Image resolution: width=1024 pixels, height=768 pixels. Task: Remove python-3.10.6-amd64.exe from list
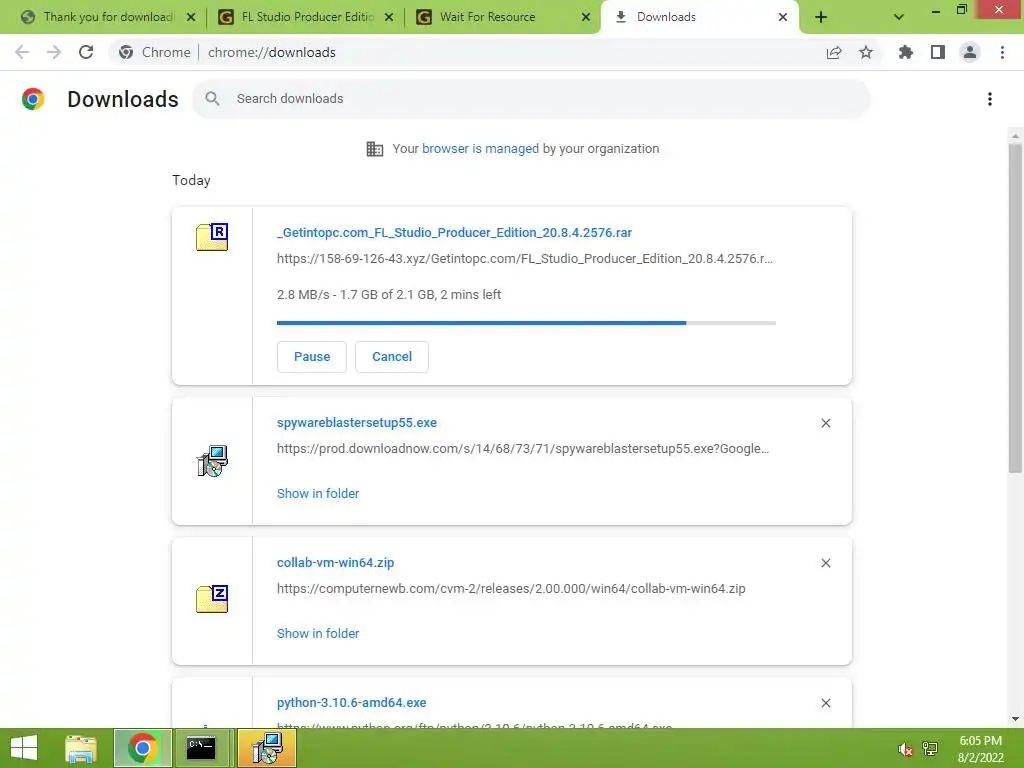tap(825, 703)
